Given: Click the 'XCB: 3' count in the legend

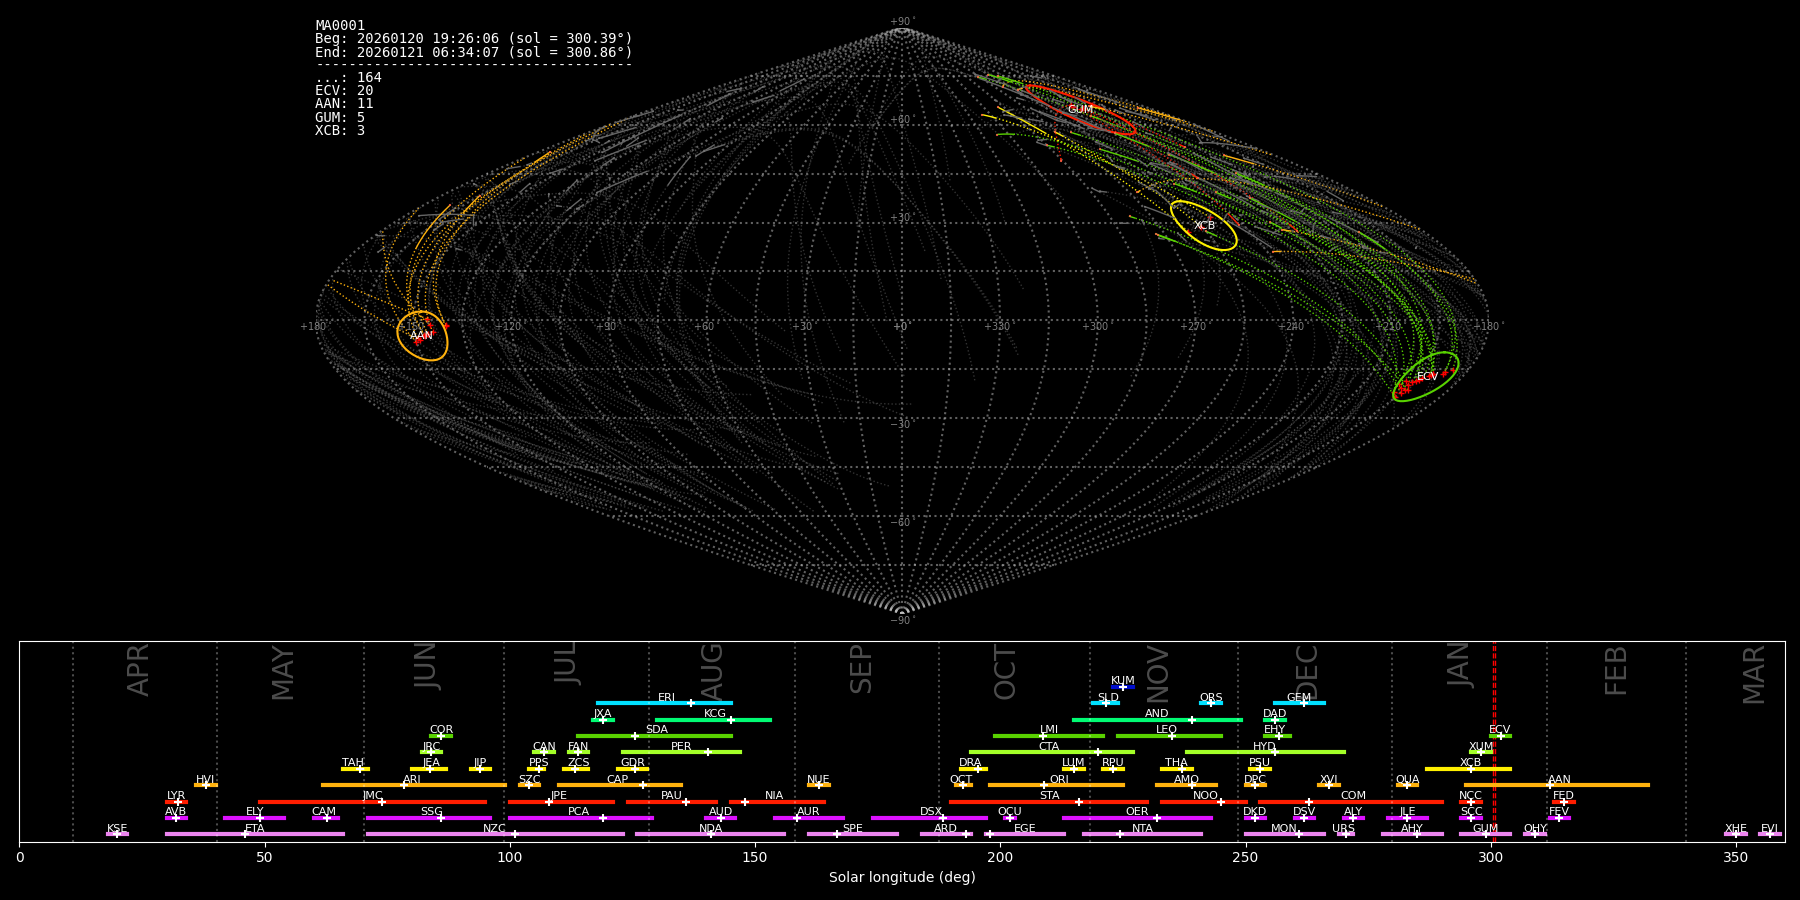Looking at the screenshot, I should [x=340, y=131].
